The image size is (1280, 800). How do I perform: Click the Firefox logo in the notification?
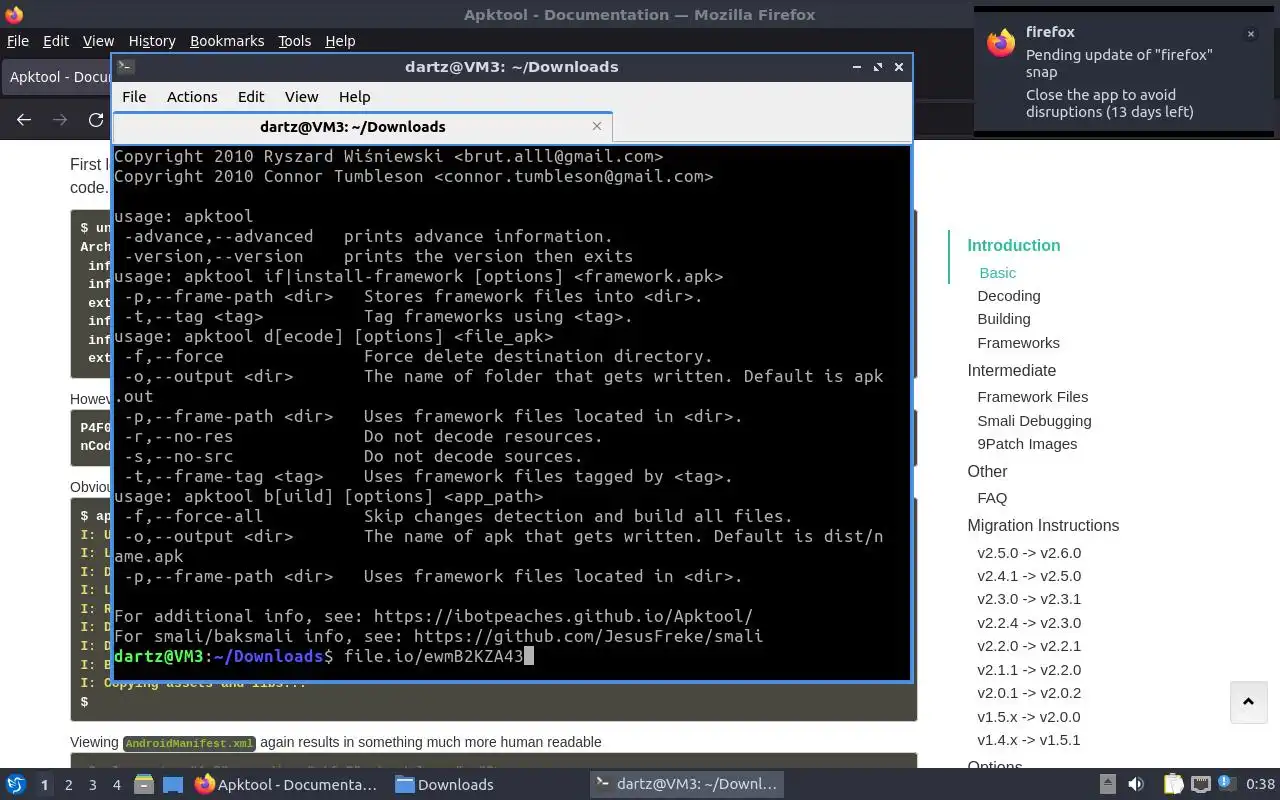[1001, 44]
